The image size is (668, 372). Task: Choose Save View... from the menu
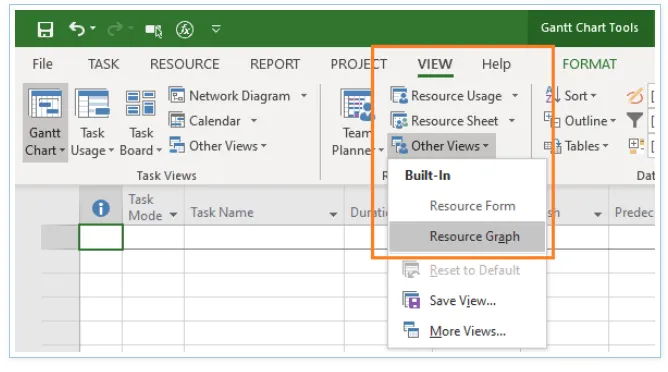(x=467, y=301)
